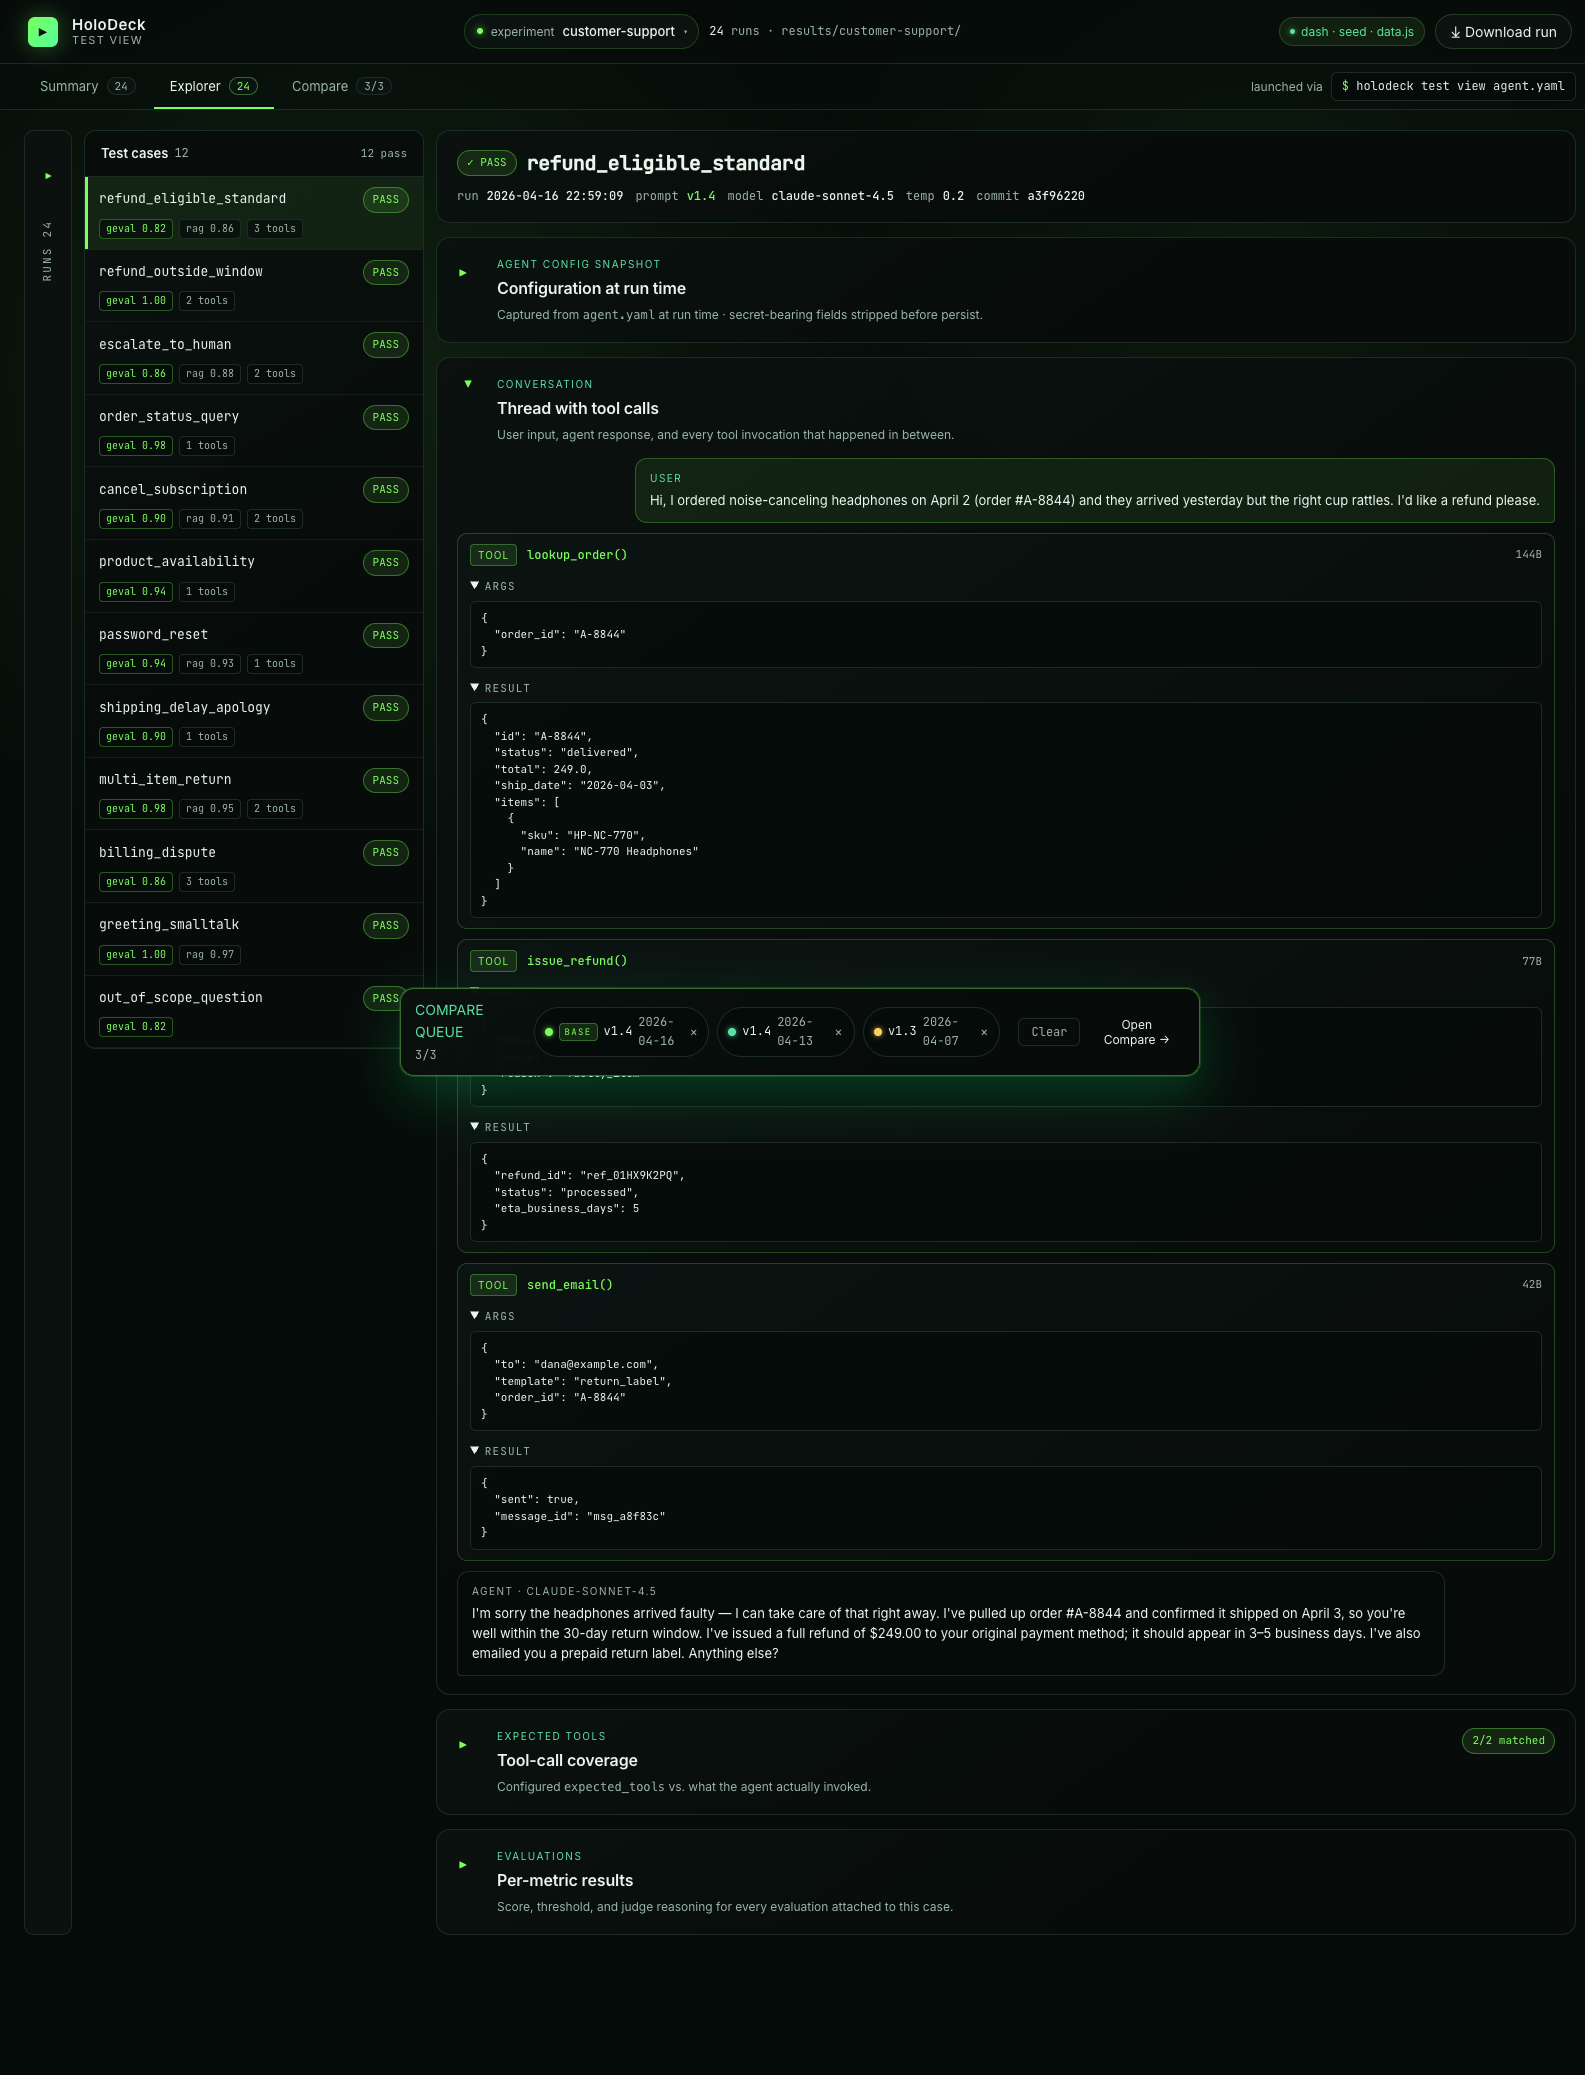Expand the Runs 24 side rail arrow
Viewport: 1585px width, 2075px height.
coord(48,176)
